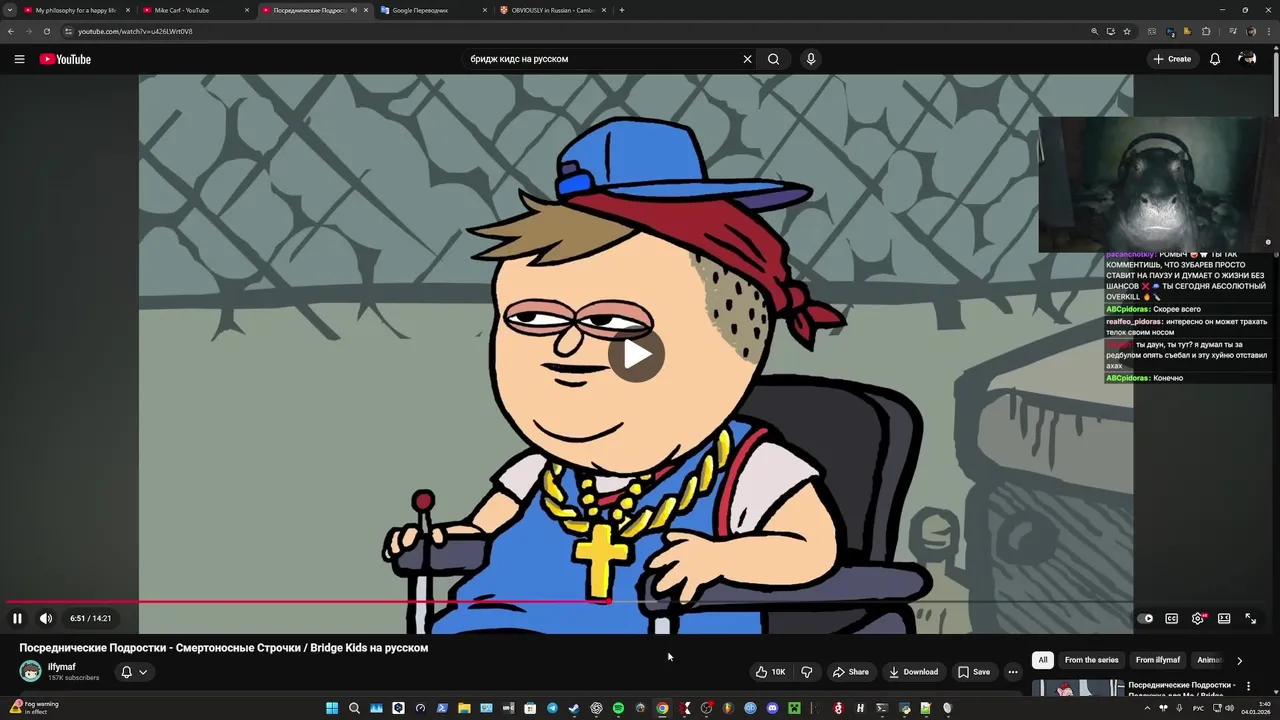Open the Windows Start button
The height and width of the screenshot is (720, 1280).
point(332,708)
